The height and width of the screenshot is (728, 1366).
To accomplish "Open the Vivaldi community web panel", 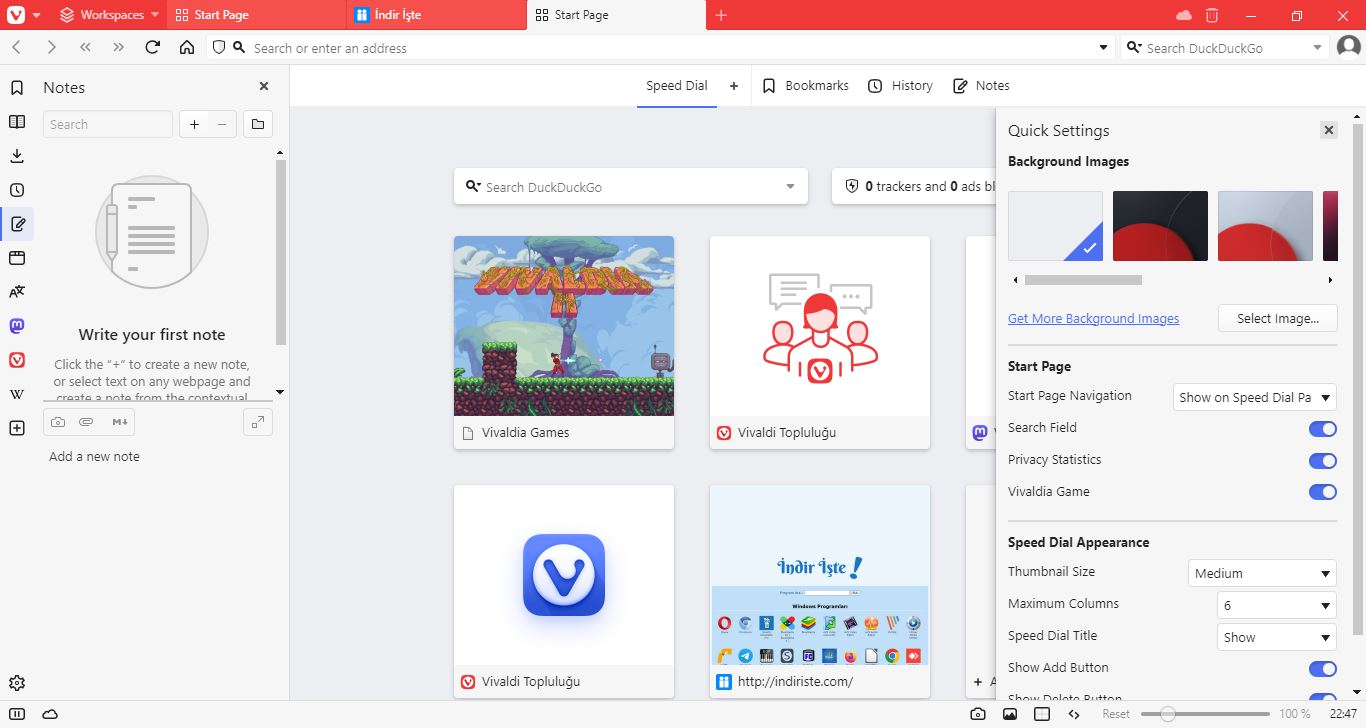I will pos(17,360).
